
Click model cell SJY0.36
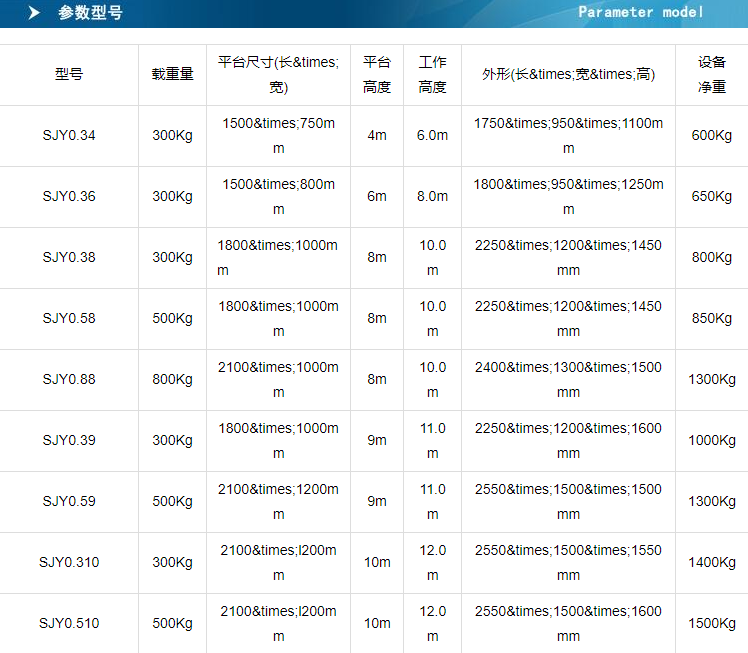(x=69, y=197)
